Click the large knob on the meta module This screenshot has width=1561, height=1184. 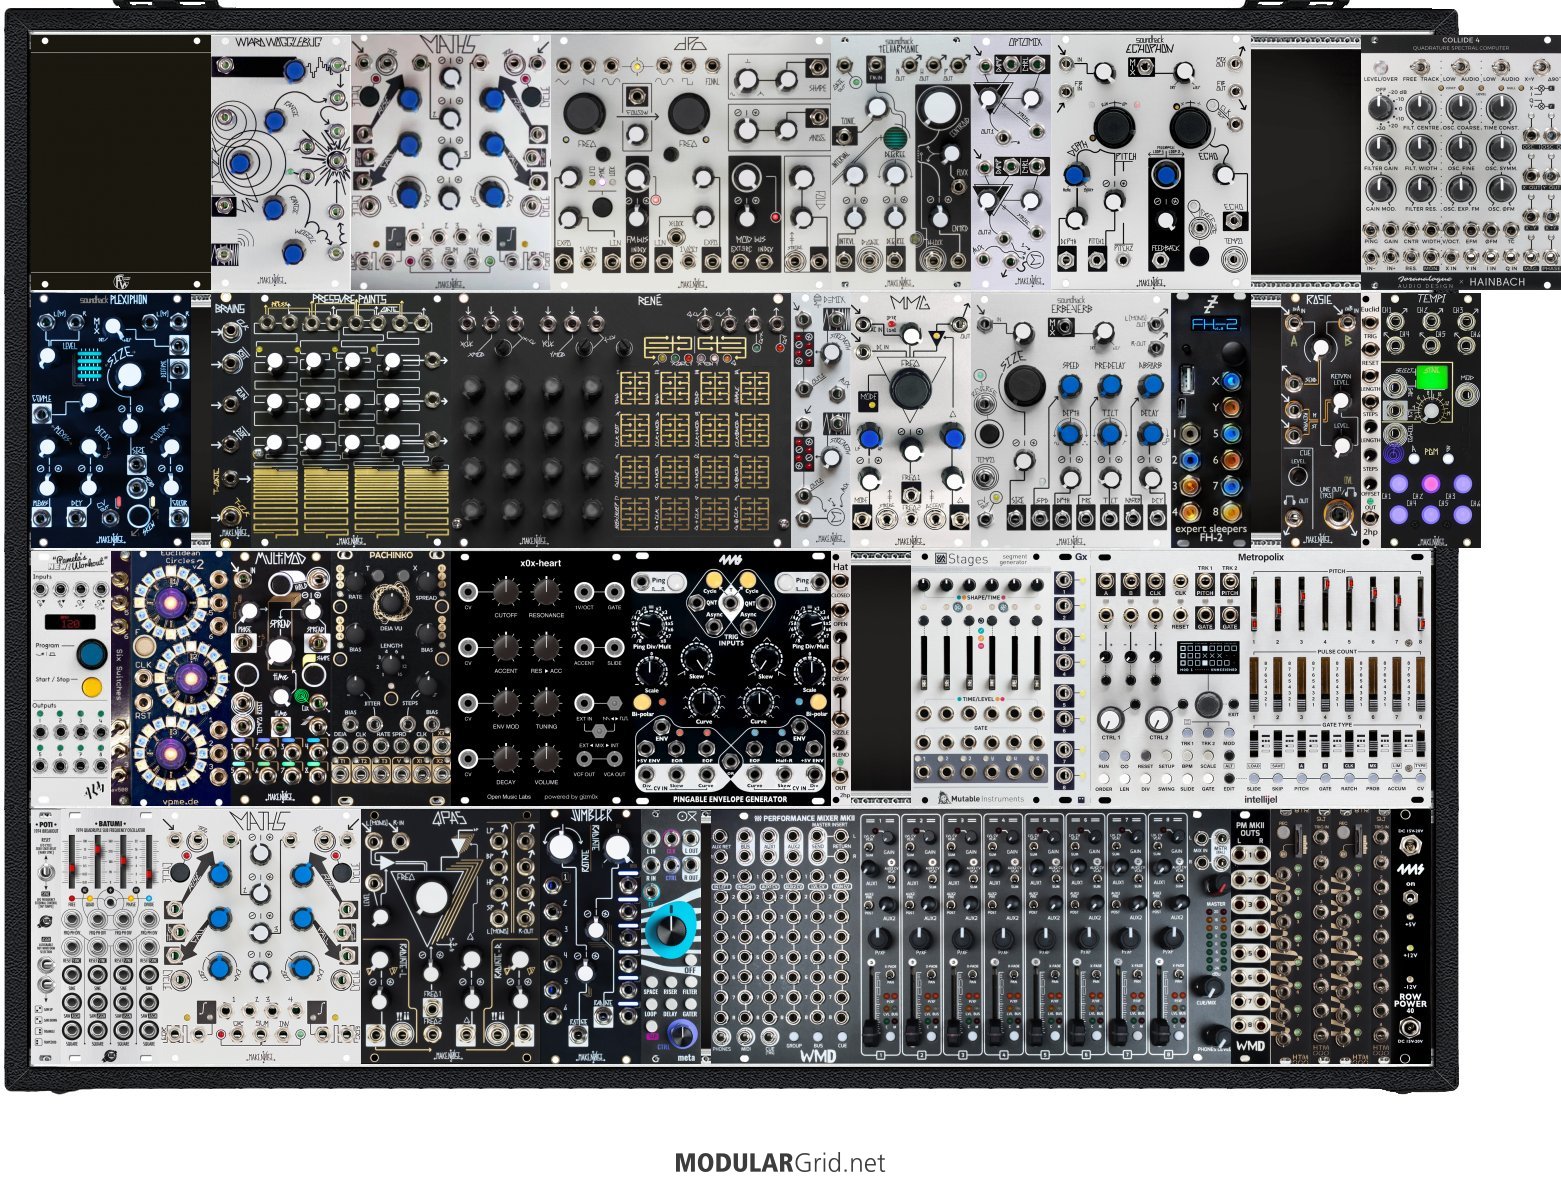click(671, 928)
